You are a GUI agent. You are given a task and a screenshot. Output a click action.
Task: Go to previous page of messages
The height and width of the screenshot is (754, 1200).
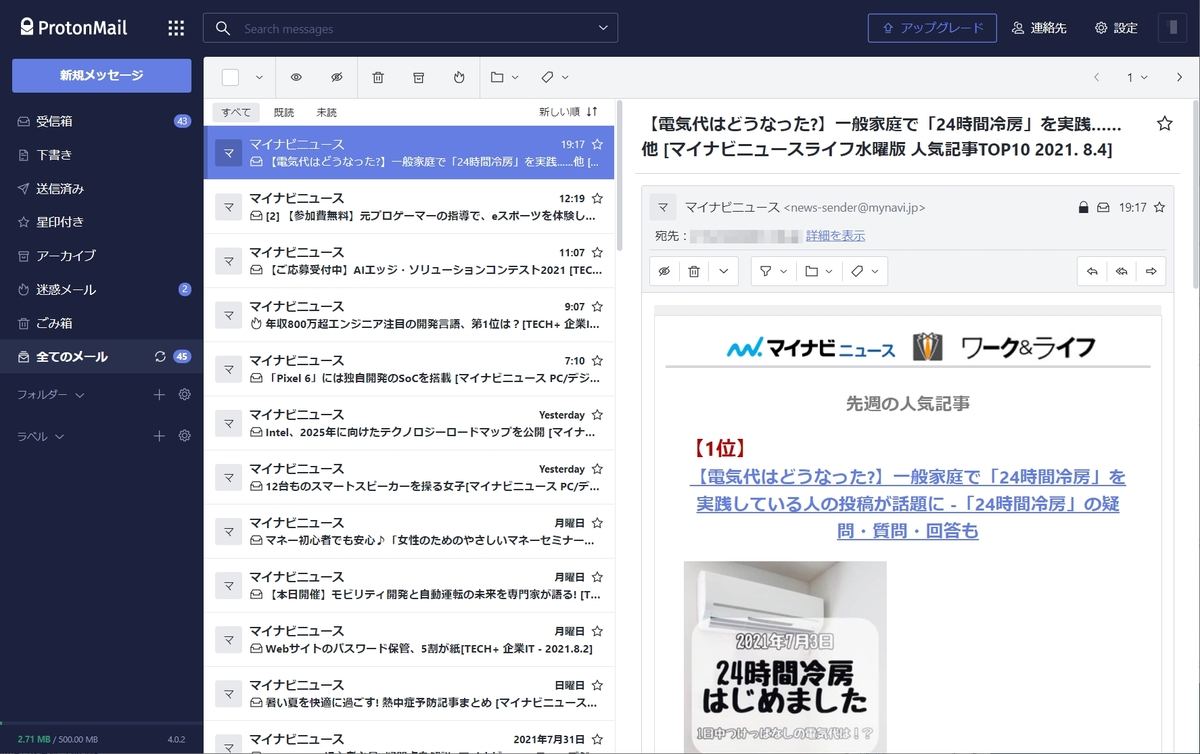pos(1097,77)
